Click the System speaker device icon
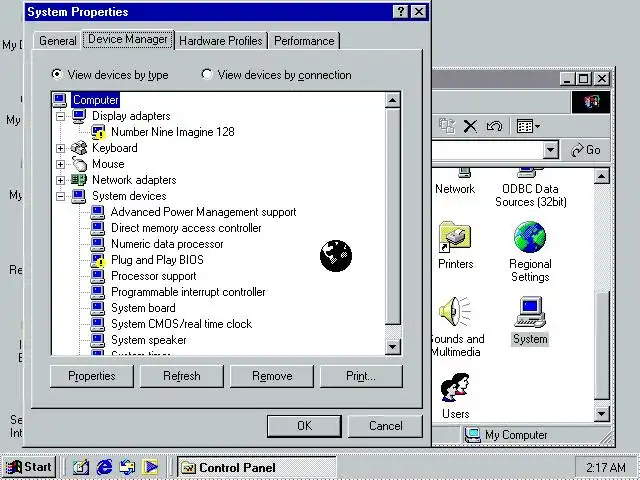 (x=98, y=340)
